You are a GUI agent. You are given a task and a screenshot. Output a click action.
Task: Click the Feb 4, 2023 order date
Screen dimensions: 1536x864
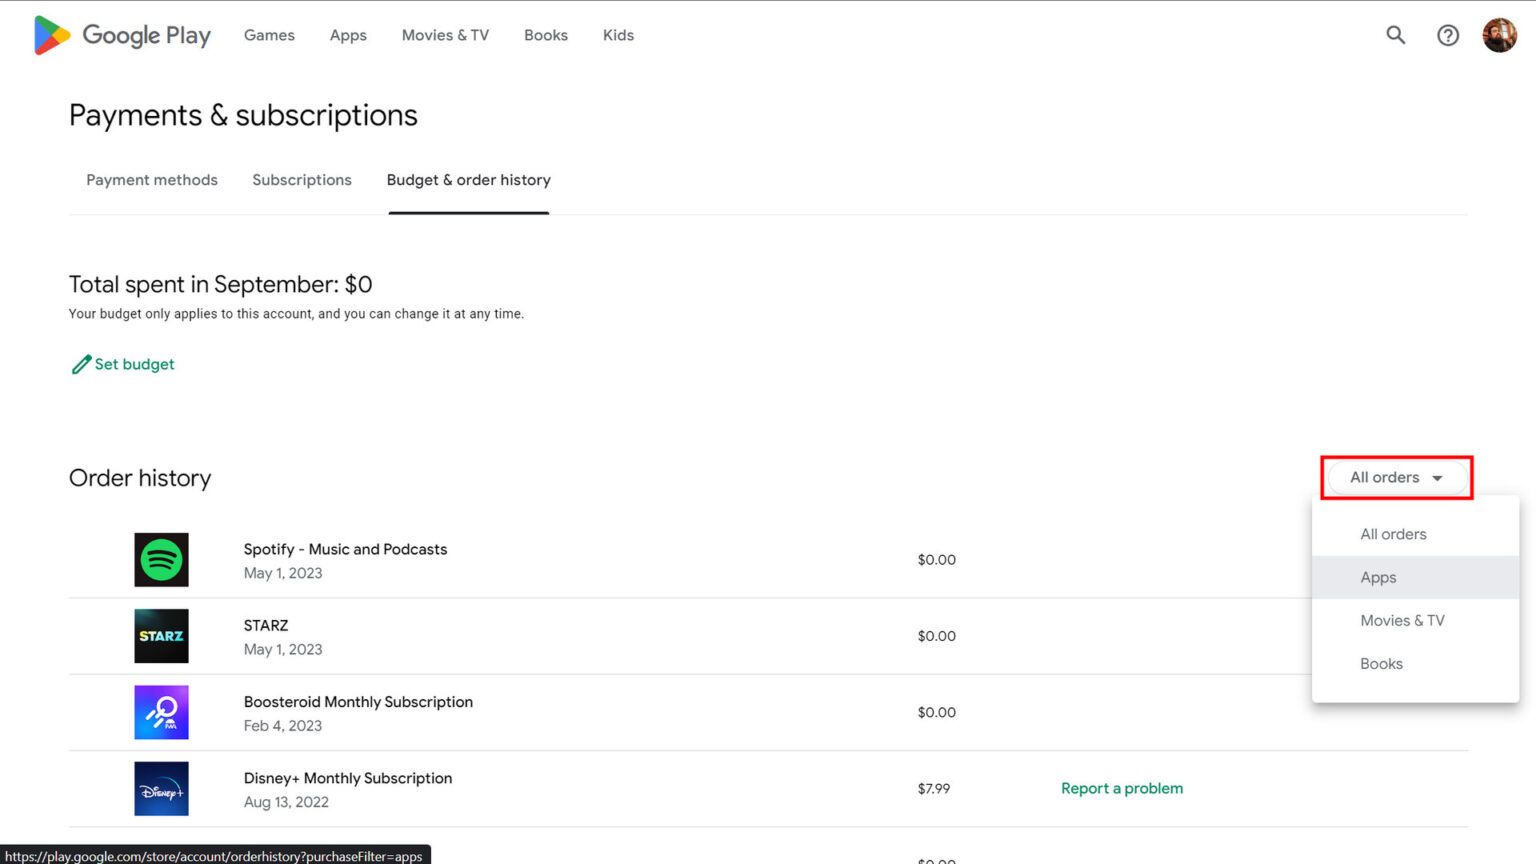(283, 726)
